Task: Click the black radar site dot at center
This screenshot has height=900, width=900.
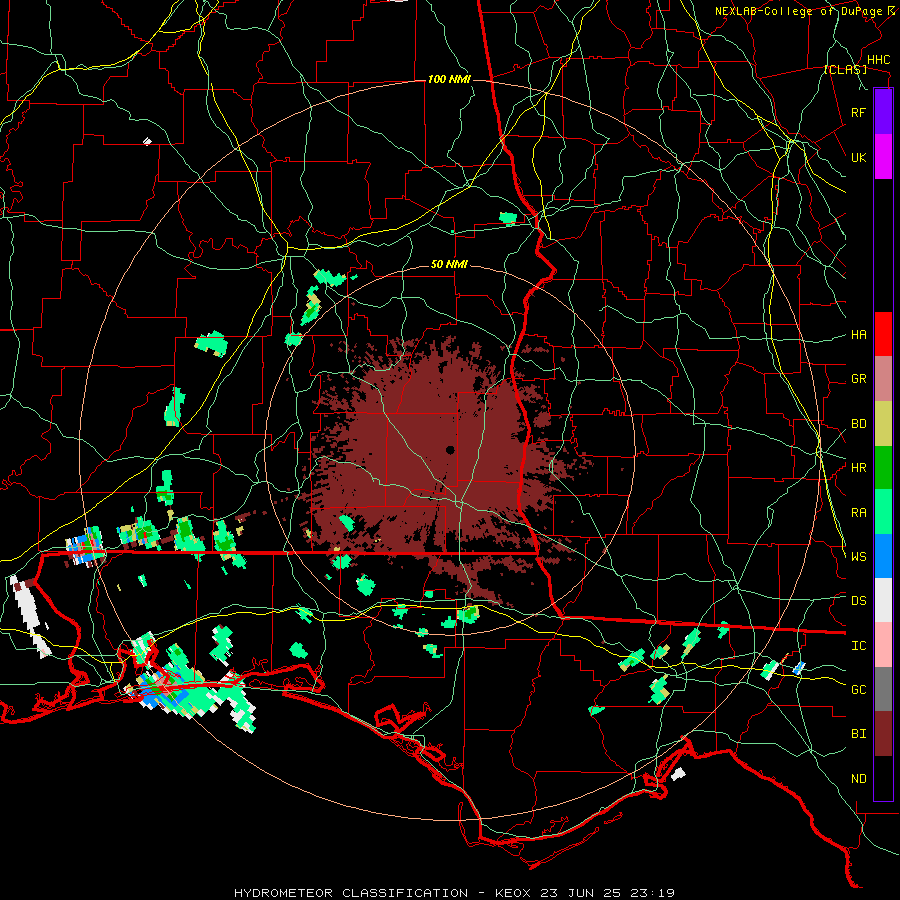Action: click(450, 450)
